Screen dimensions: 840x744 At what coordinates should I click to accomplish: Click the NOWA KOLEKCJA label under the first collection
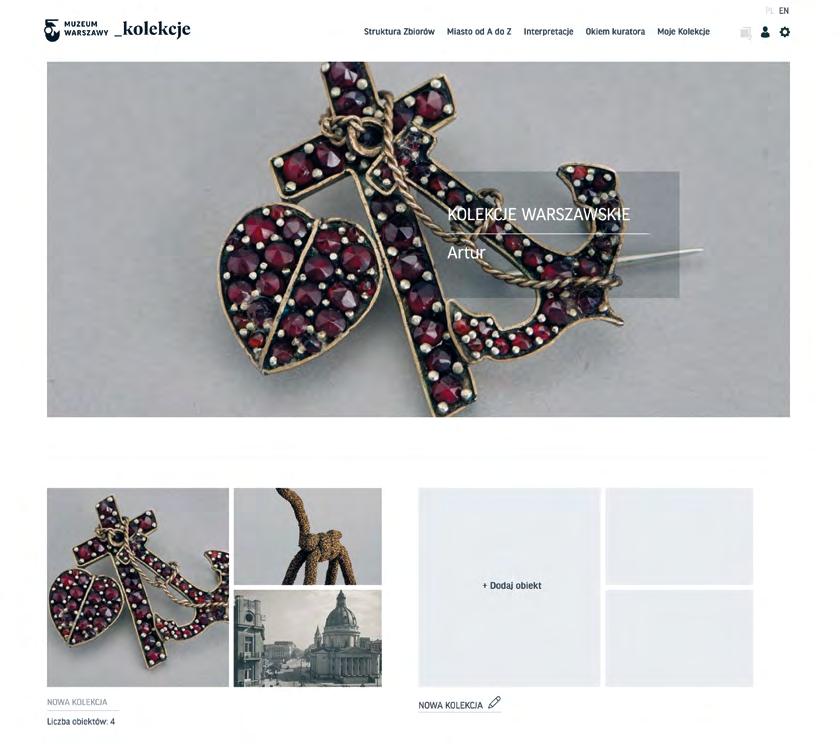(77, 702)
